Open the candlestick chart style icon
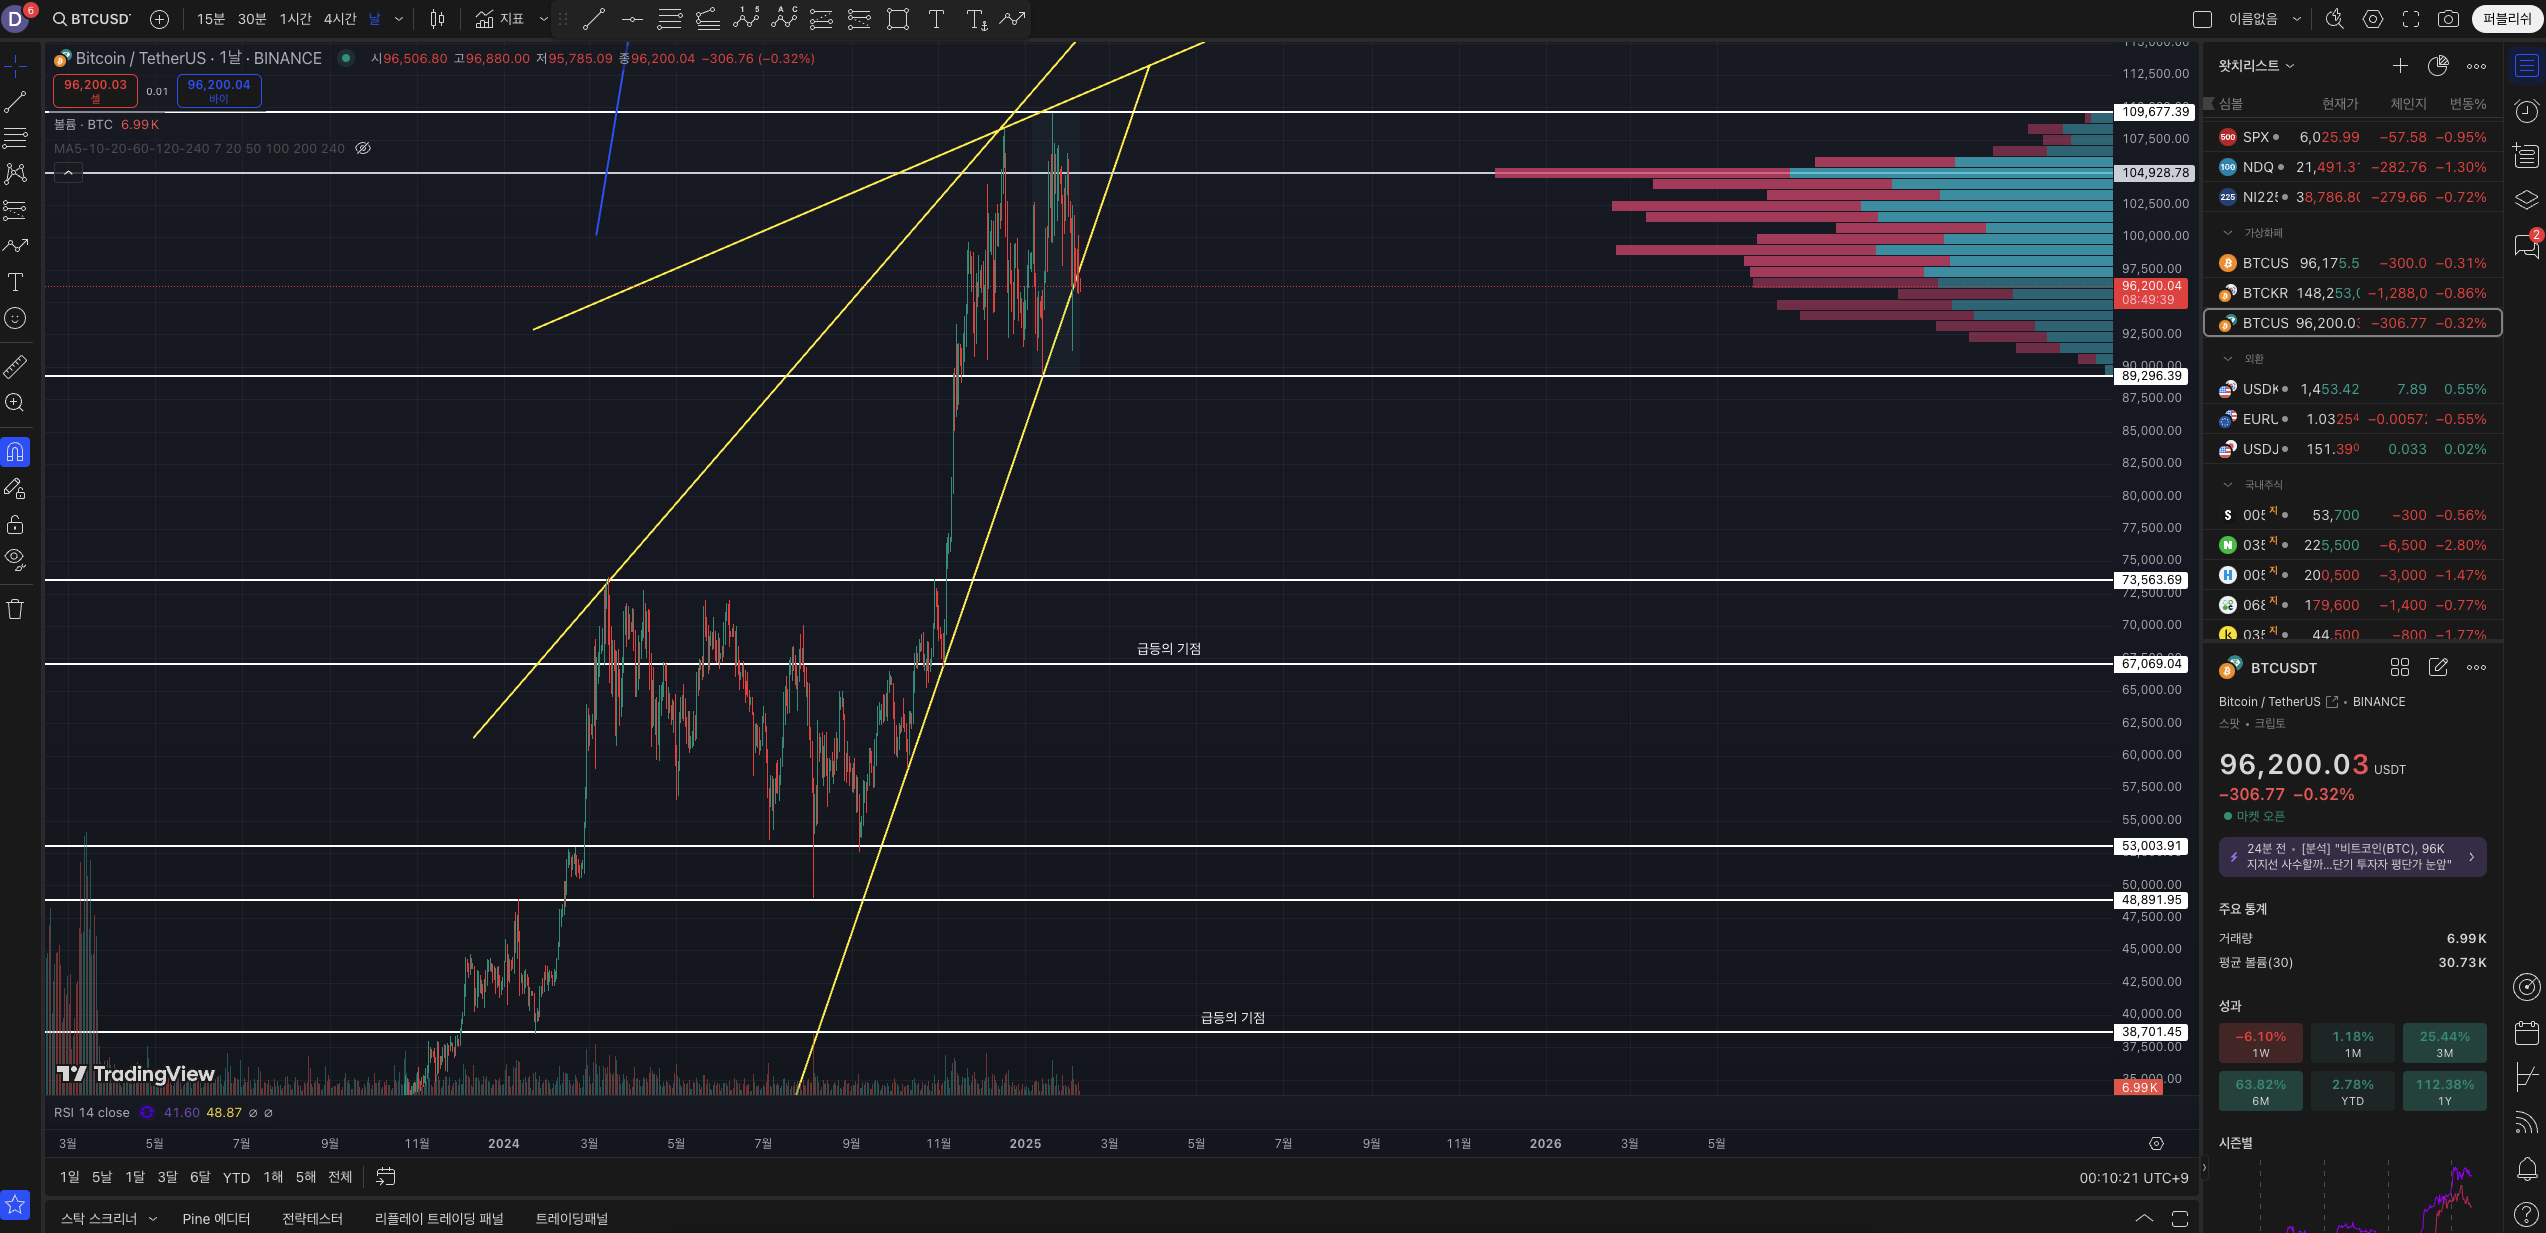2546x1233 pixels. coord(437,19)
